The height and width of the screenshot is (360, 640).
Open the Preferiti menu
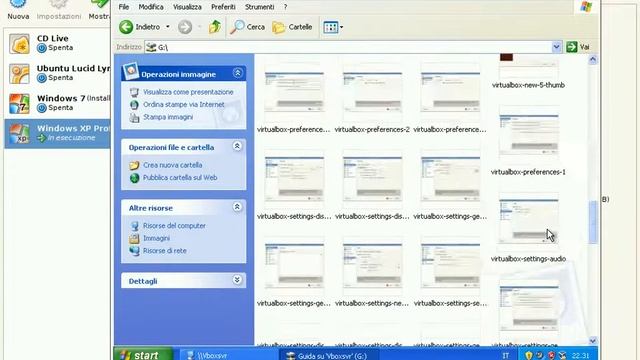(x=223, y=7)
